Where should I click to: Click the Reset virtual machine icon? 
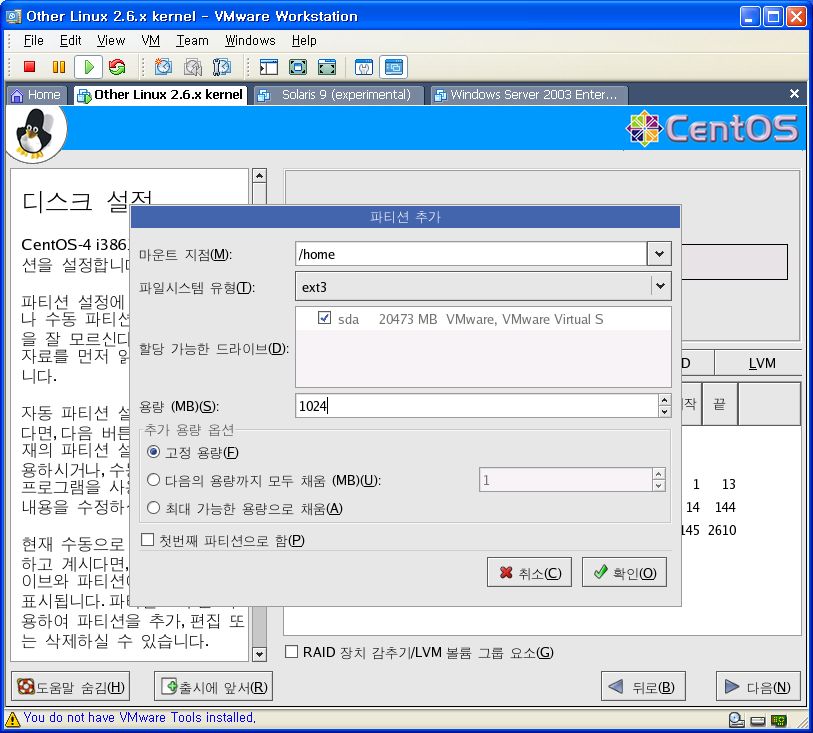click(117, 67)
